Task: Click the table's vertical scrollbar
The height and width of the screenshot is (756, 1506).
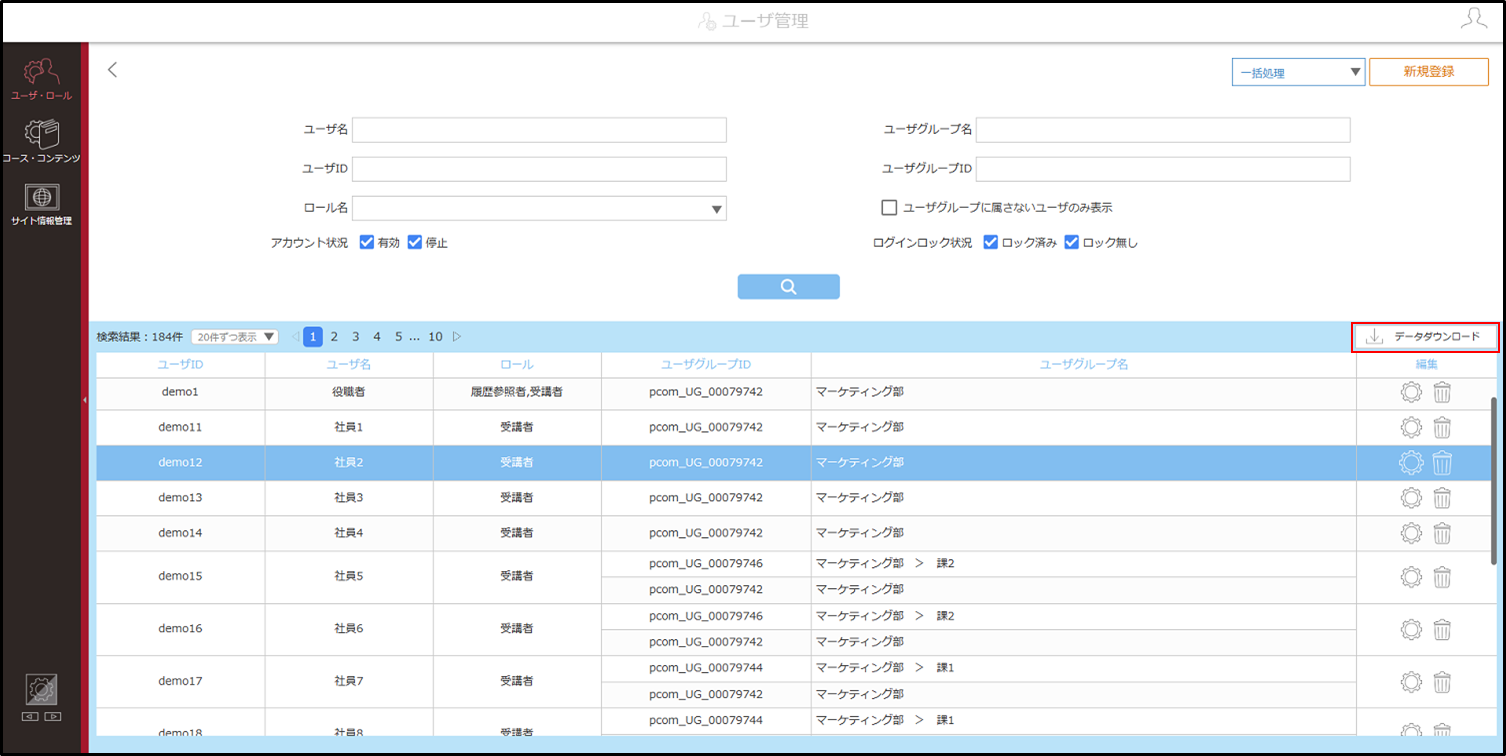Action: click(x=1494, y=480)
